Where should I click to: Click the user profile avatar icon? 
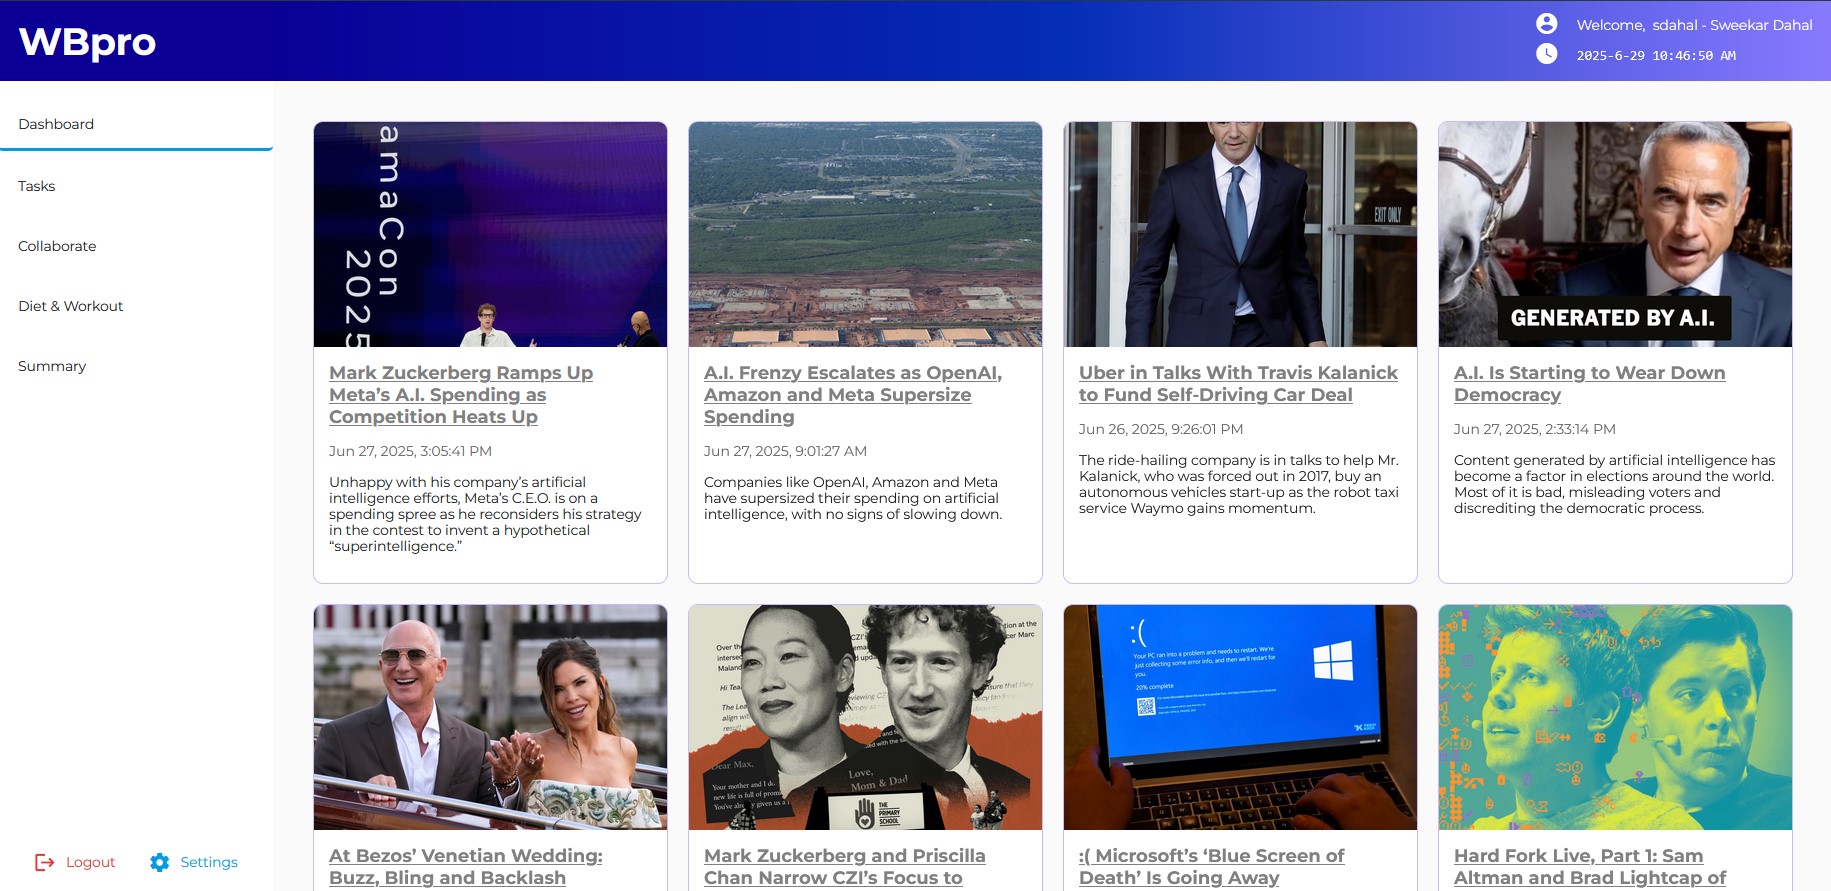tap(1546, 24)
